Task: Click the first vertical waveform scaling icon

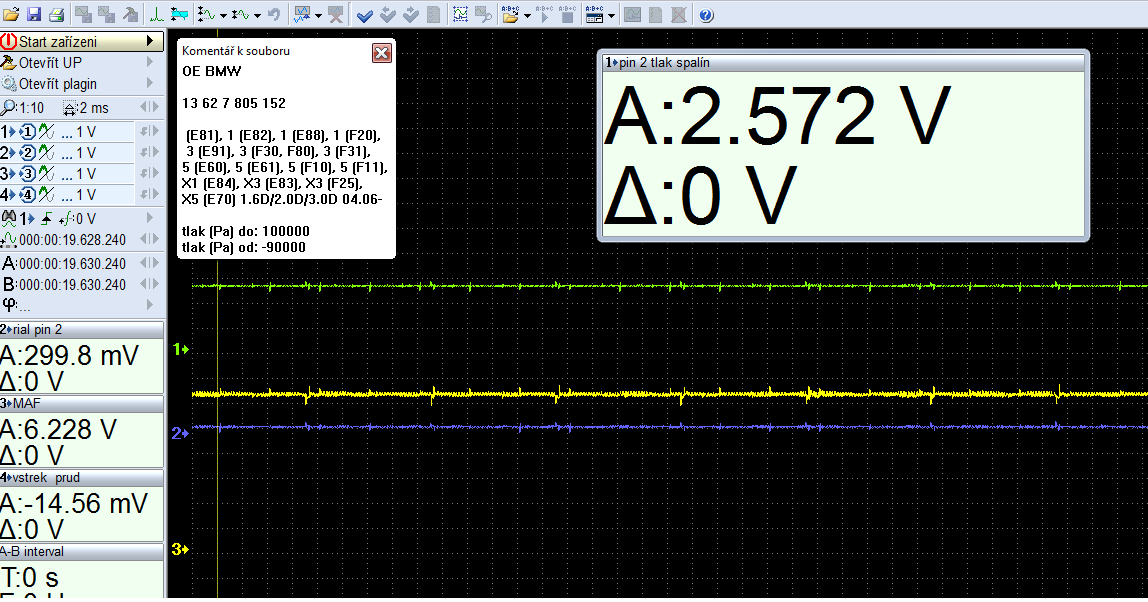Action: click(206, 14)
